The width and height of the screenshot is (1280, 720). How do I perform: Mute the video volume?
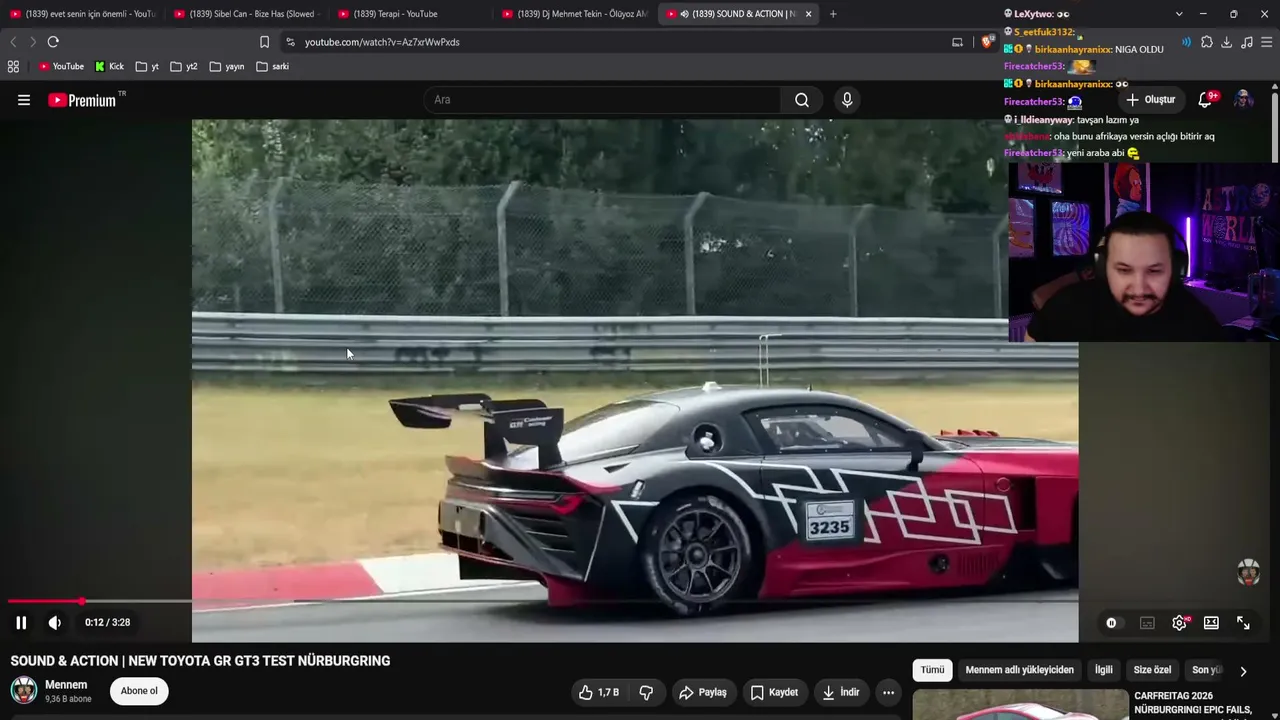coord(55,622)
